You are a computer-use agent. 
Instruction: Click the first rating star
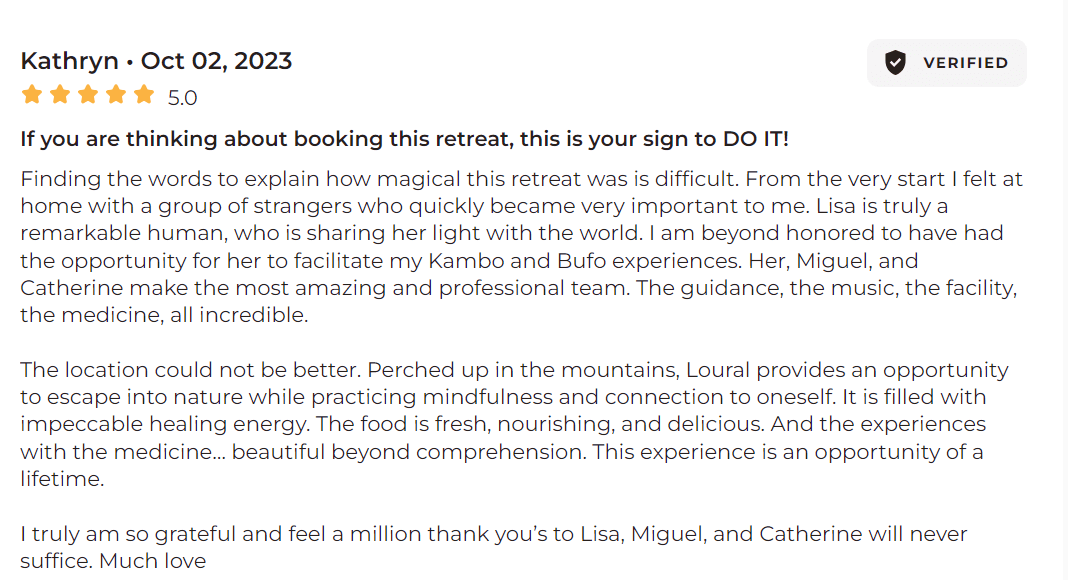pos(31,96)
